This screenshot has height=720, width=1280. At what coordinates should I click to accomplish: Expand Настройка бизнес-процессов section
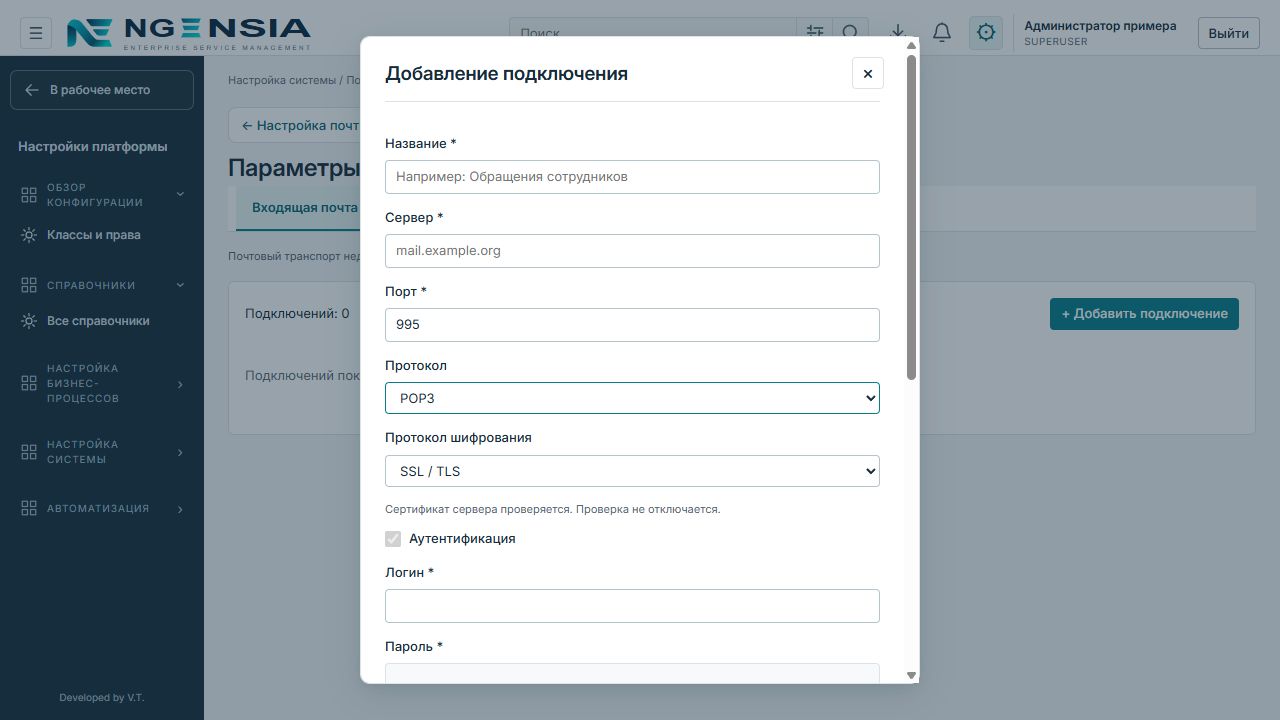pos(102,384)
